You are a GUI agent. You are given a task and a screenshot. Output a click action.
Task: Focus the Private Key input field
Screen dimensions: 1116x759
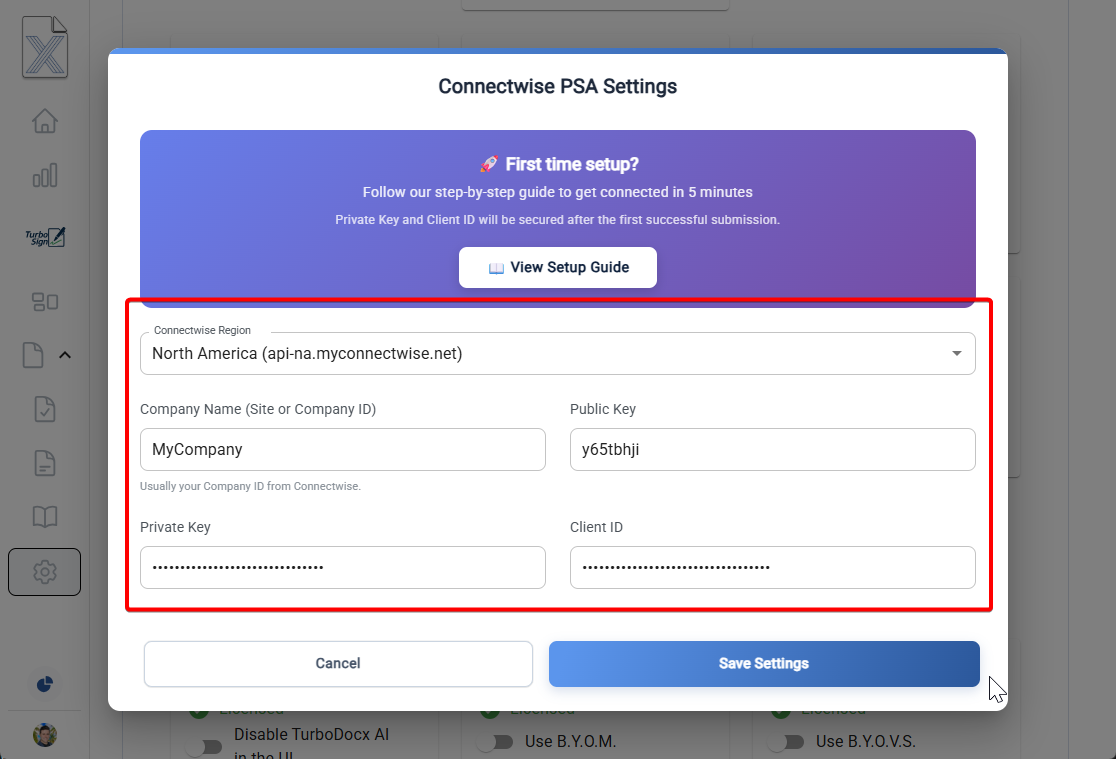click(x=343, y=567)
